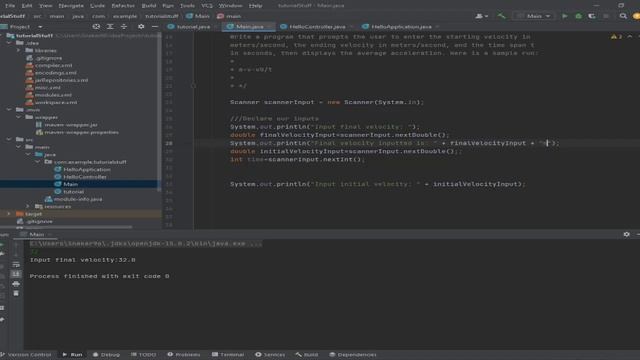Open the Terminal tool window
Screen dimensions: 640x360
(228, 354)
